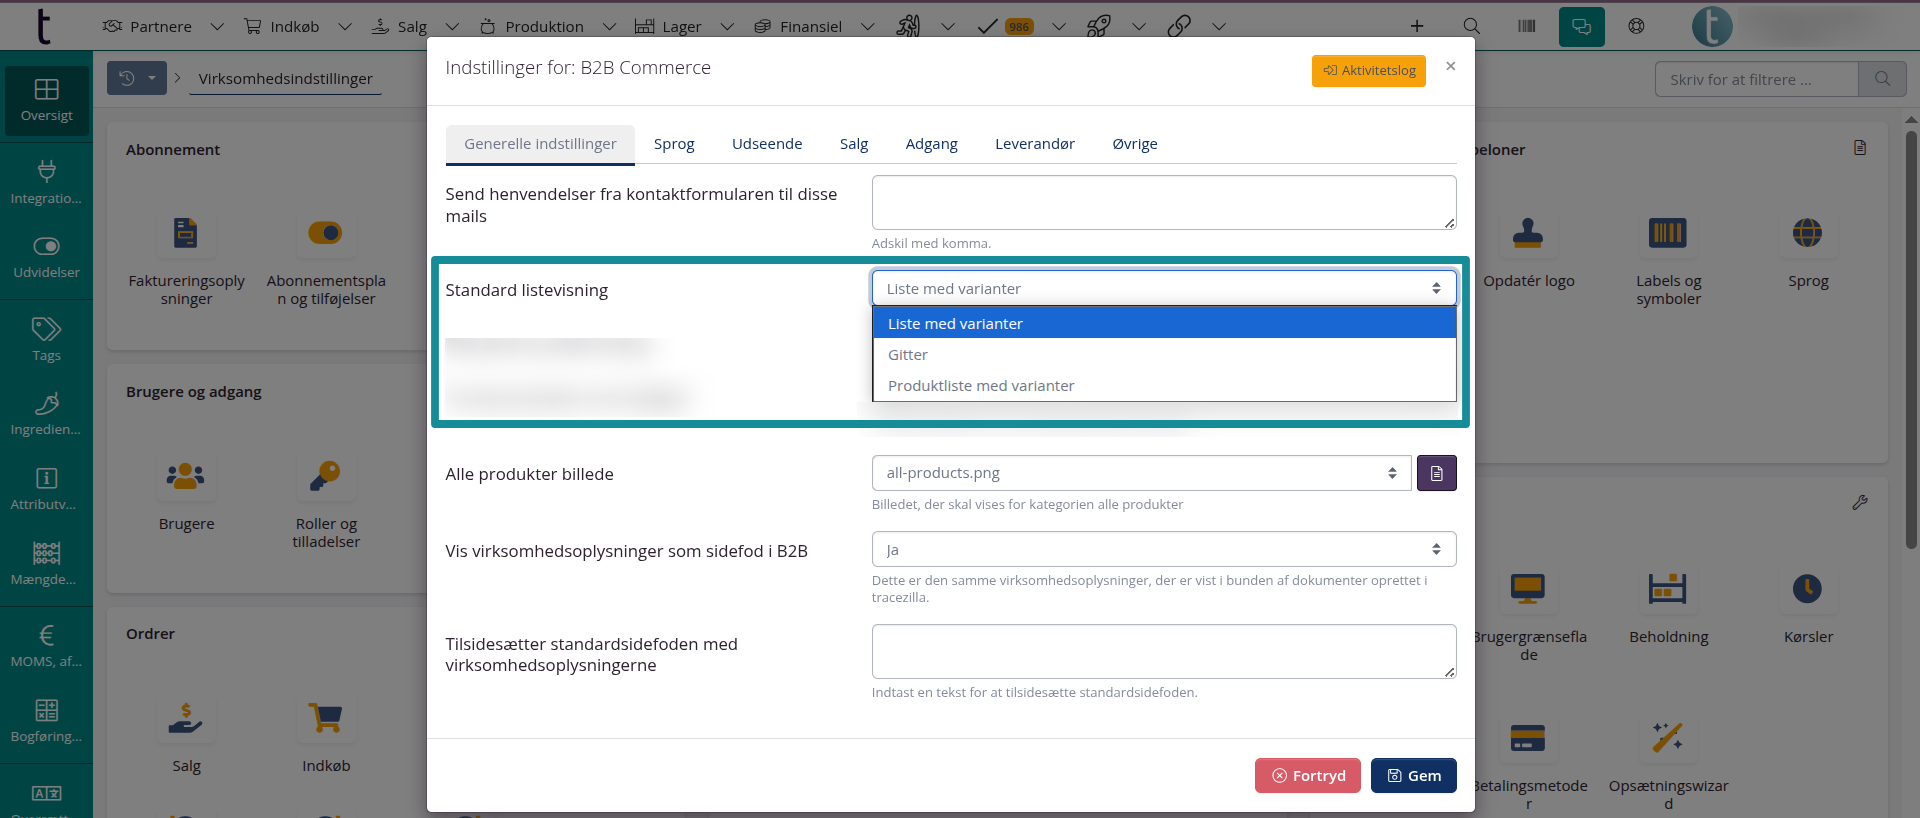
Task: Switch to the Adgang tab
Action: pyautogui.click(x=931, y=144)
